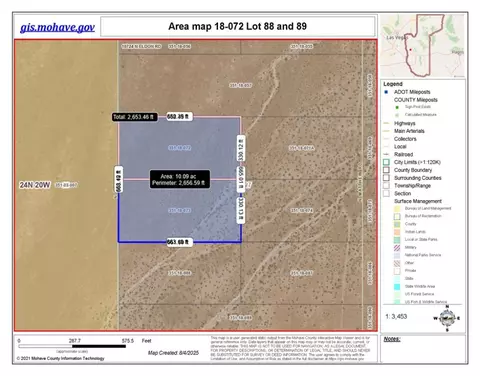
Task: Click the green Sign-Post milepost dot symbol
Action: click(397, 107)
